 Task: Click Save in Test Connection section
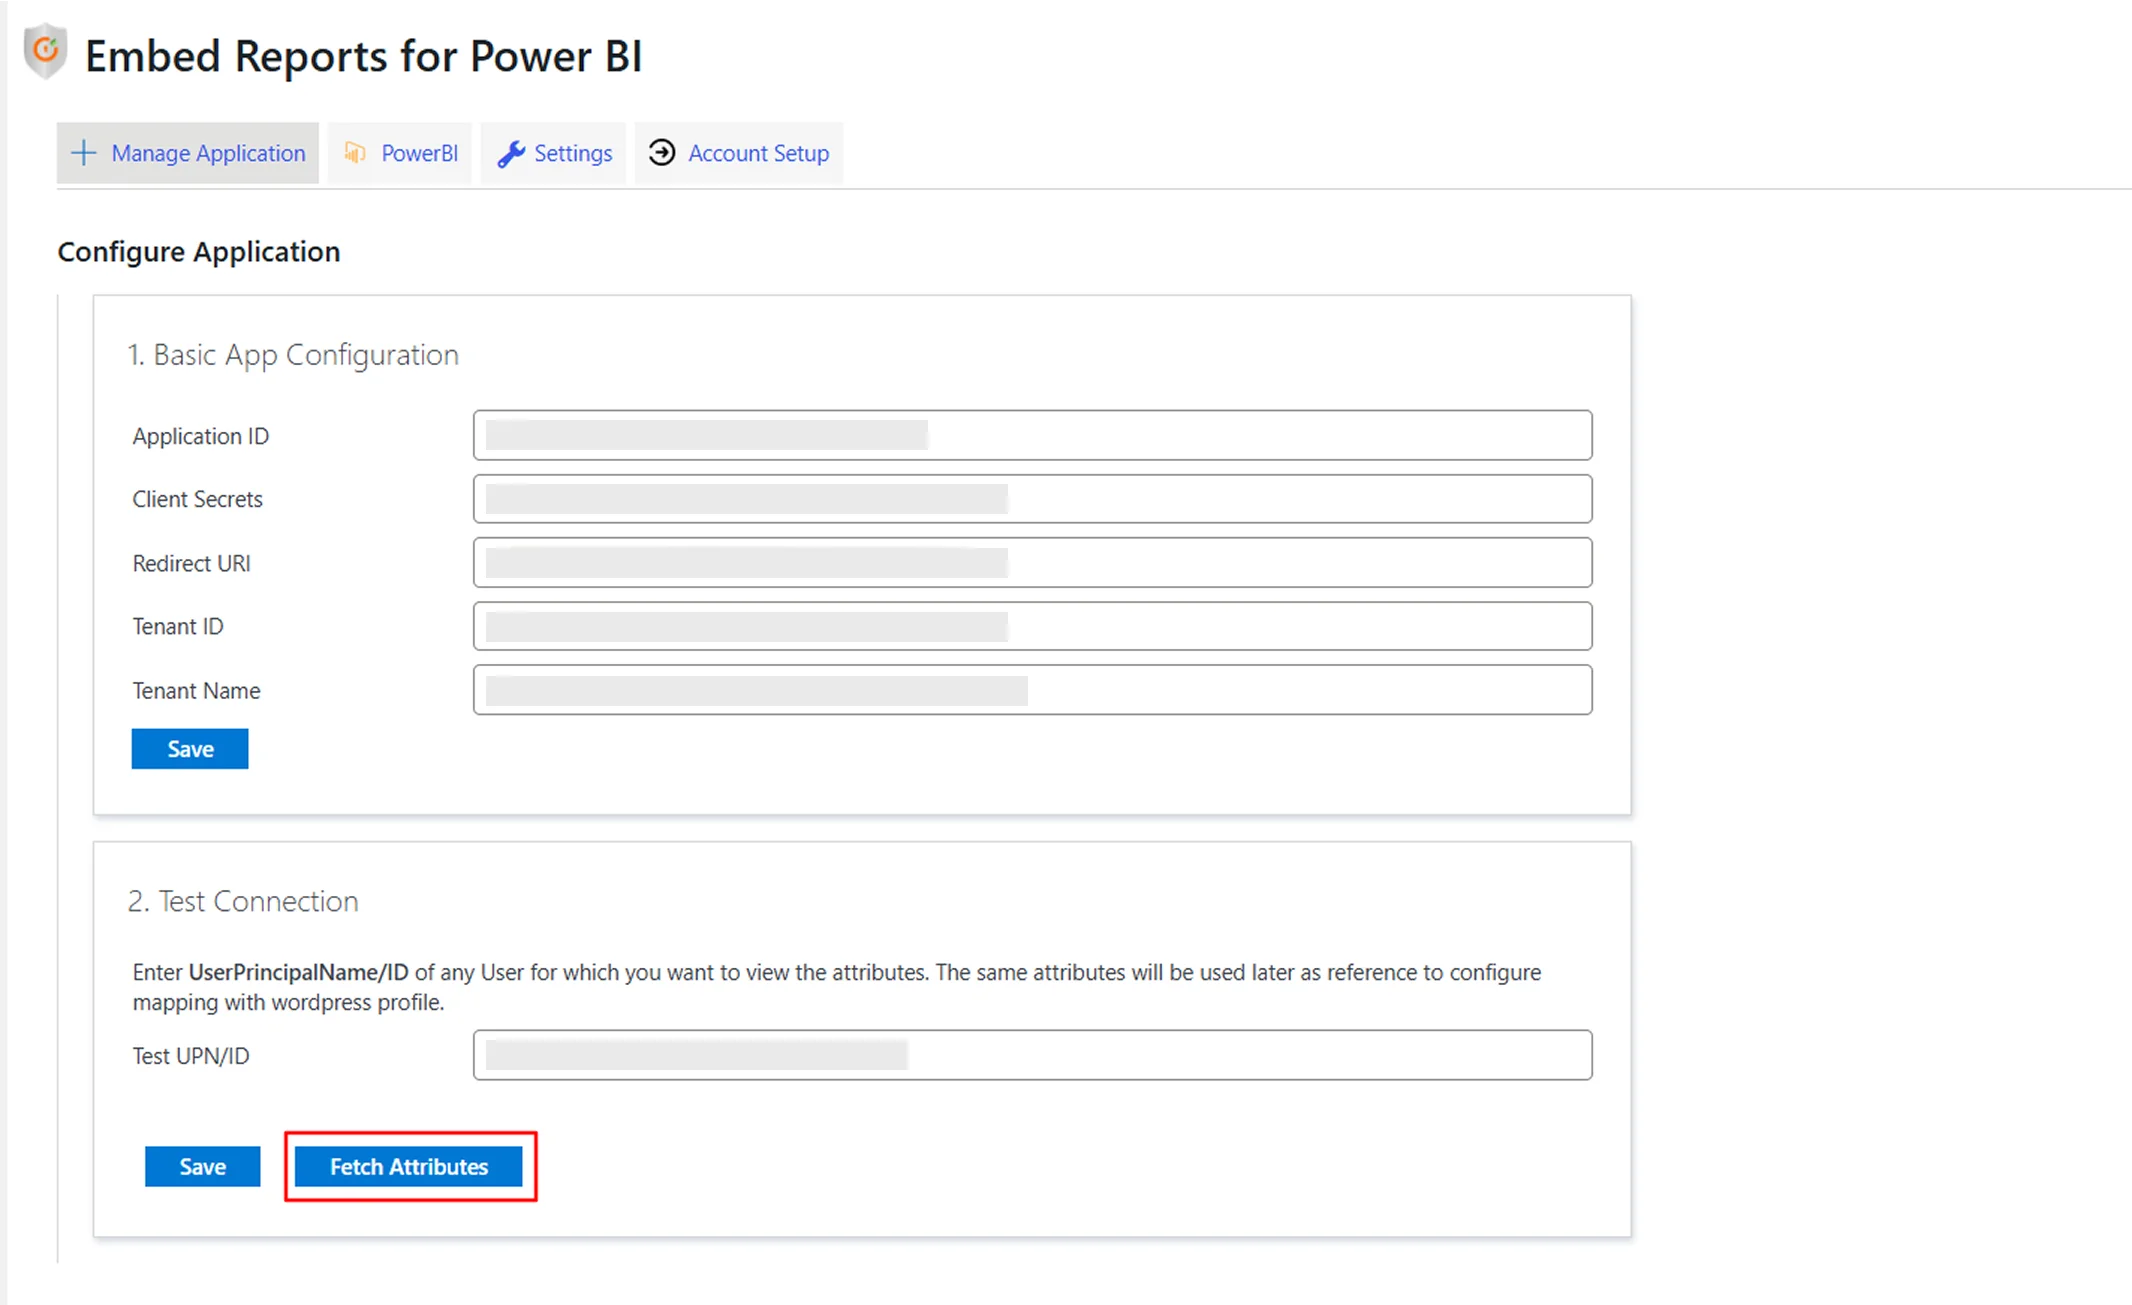(203, 1167)
